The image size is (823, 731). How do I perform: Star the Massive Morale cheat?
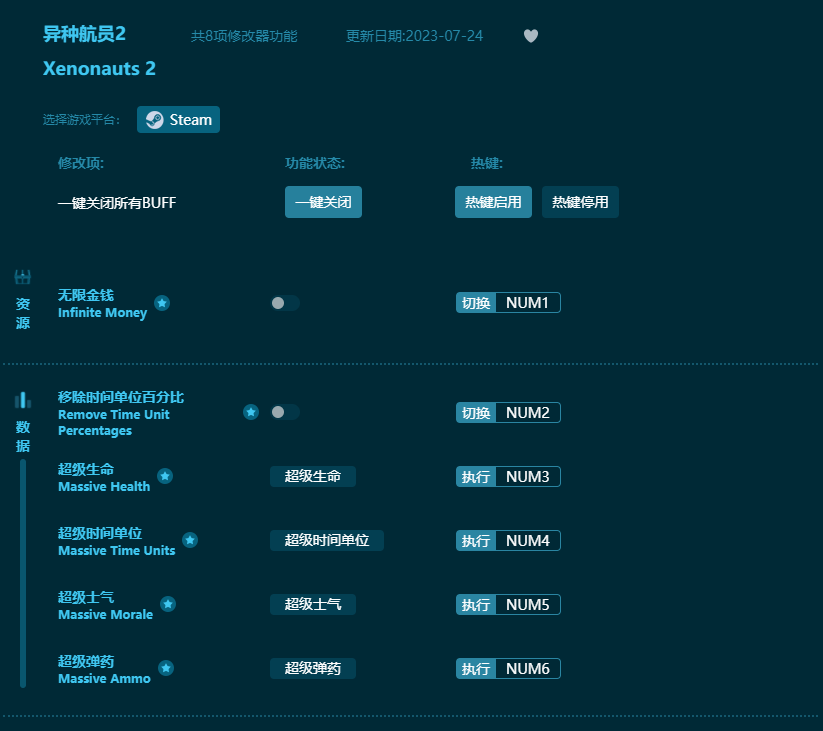[166, 604]
